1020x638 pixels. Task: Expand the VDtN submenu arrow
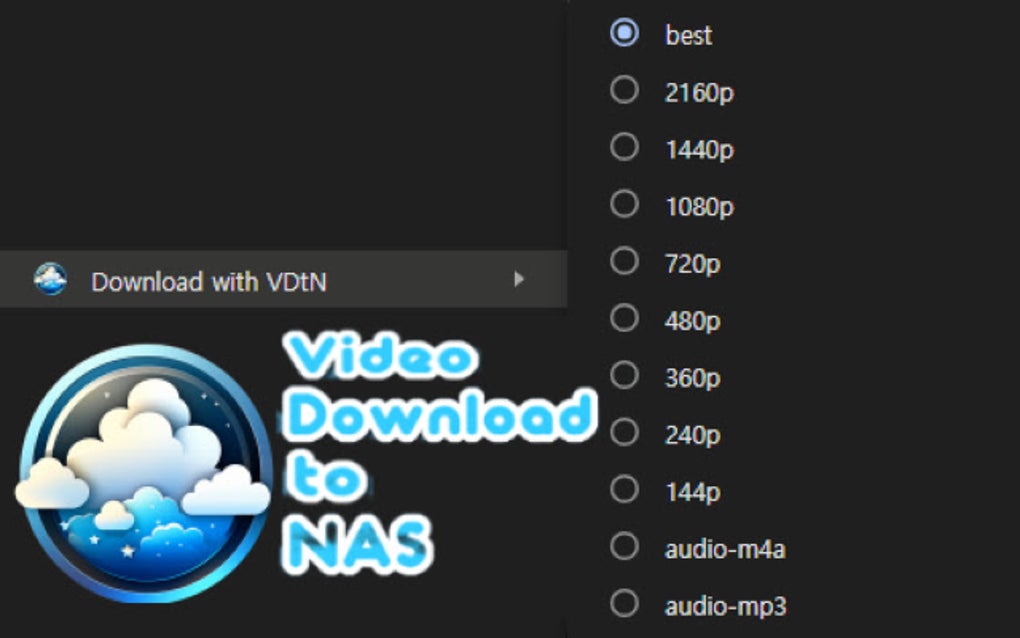click(x=519, y=281)
